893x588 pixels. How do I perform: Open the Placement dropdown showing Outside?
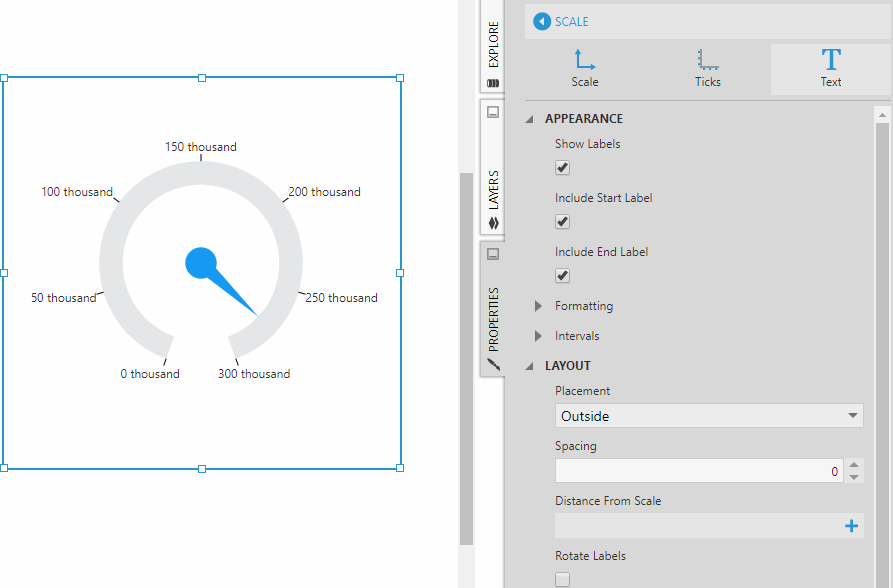pyautogui.click(x=708, y=416)
